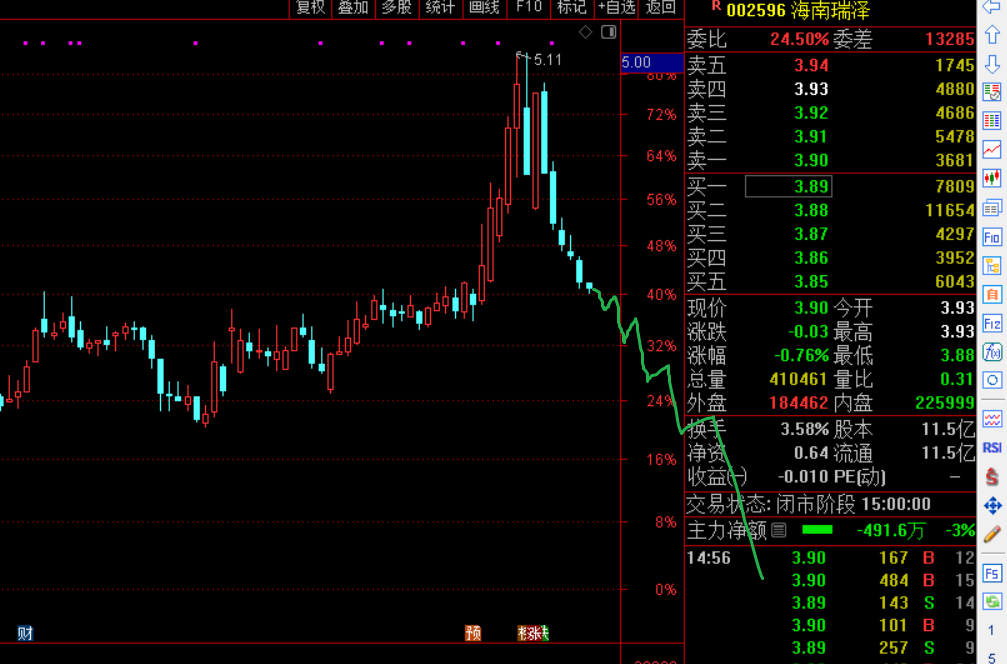Open the tree structure sidebar icon
The height and width of the screenshot is (664, 1007).
[992, 266]
